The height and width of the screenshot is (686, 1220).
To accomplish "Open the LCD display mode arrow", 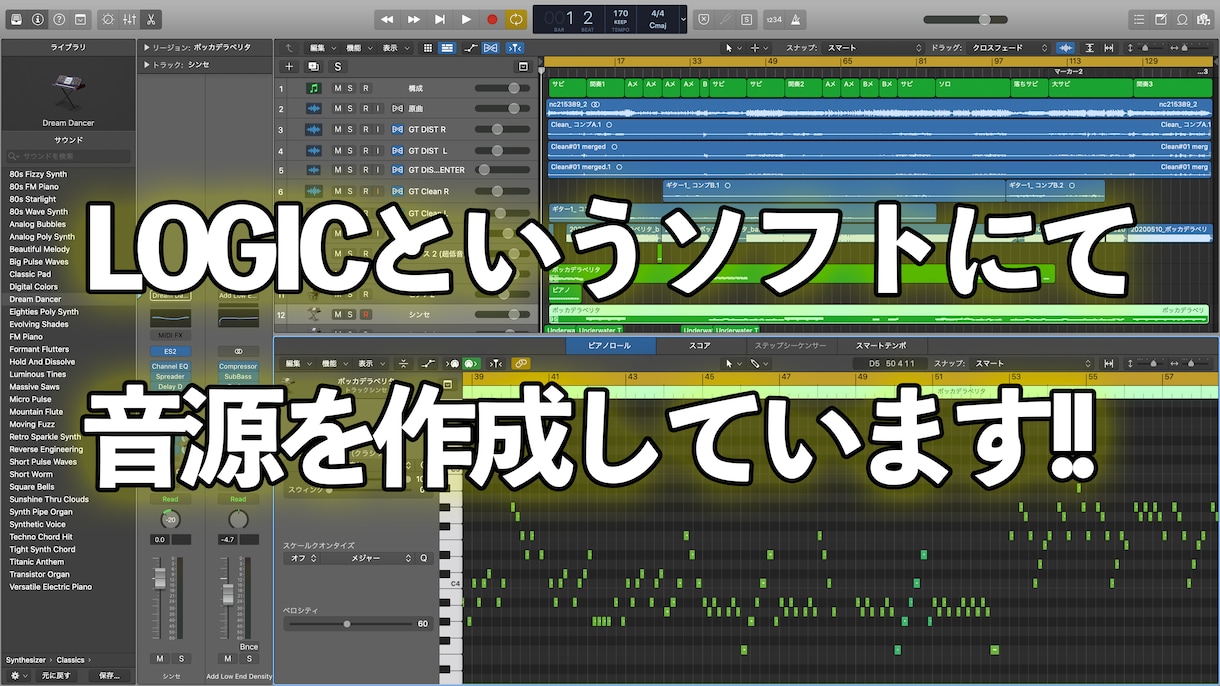I will [x=683, y=19].
